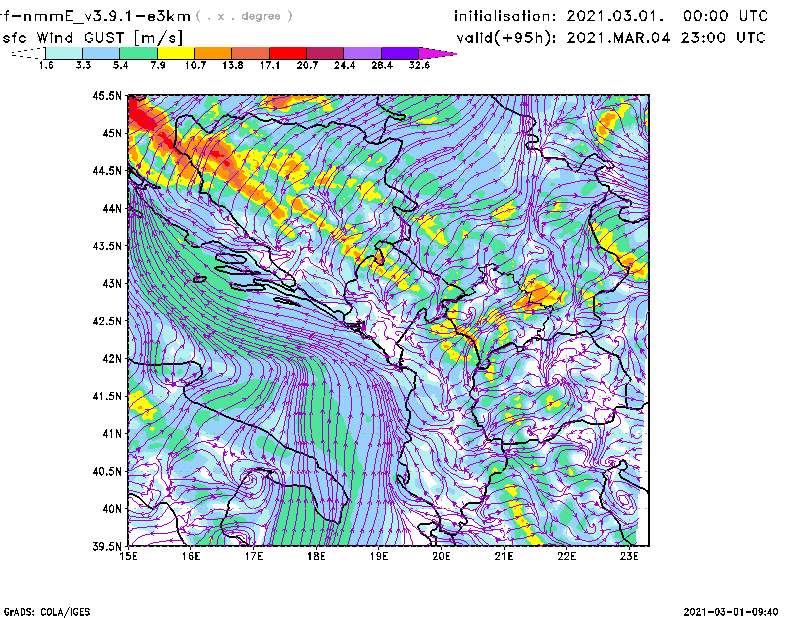Click the valid date '2021.MAR.04'
Screen dimensions: 800x618
click(x=618, y=38)
